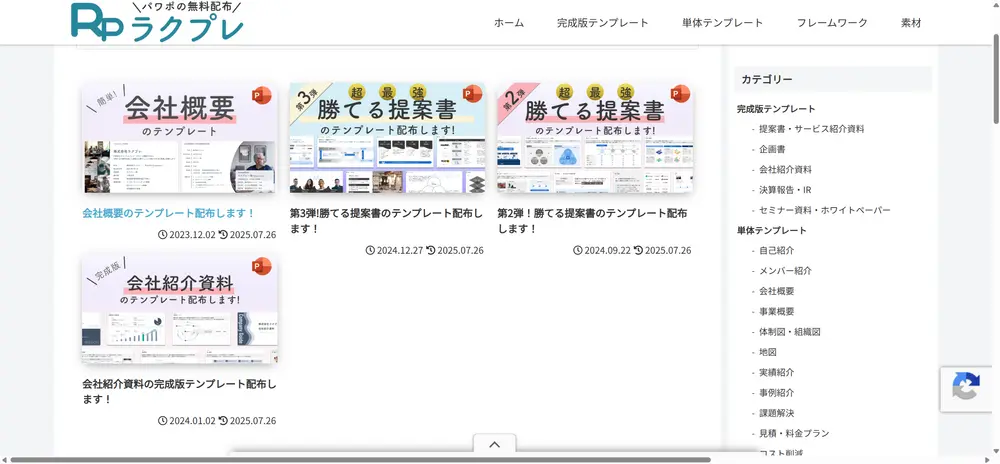The width and height of the screenshot is (1000, 464).
Task: Open the 完成版テンプレート nav menu
Action: pyautogui.click(x=603, y=23)
